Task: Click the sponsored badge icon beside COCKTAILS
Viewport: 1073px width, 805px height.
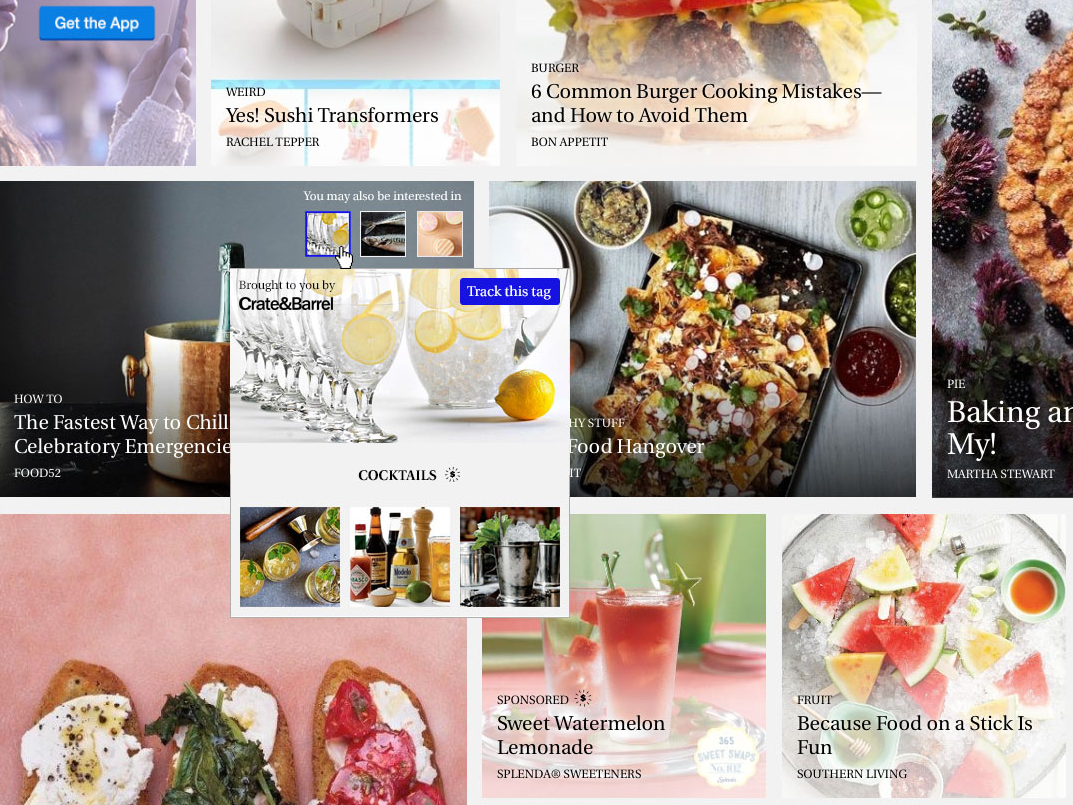Action: [452, 474]
